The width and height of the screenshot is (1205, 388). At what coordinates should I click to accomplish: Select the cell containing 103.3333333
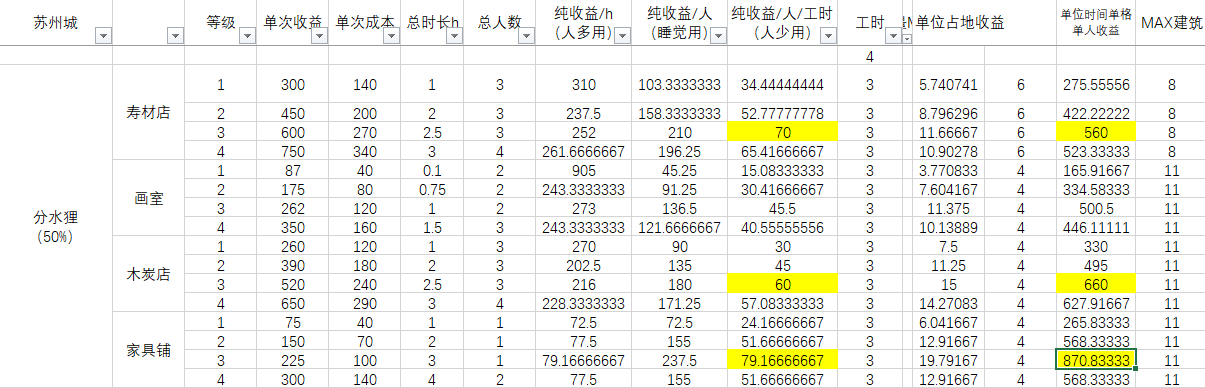[680, 85]
